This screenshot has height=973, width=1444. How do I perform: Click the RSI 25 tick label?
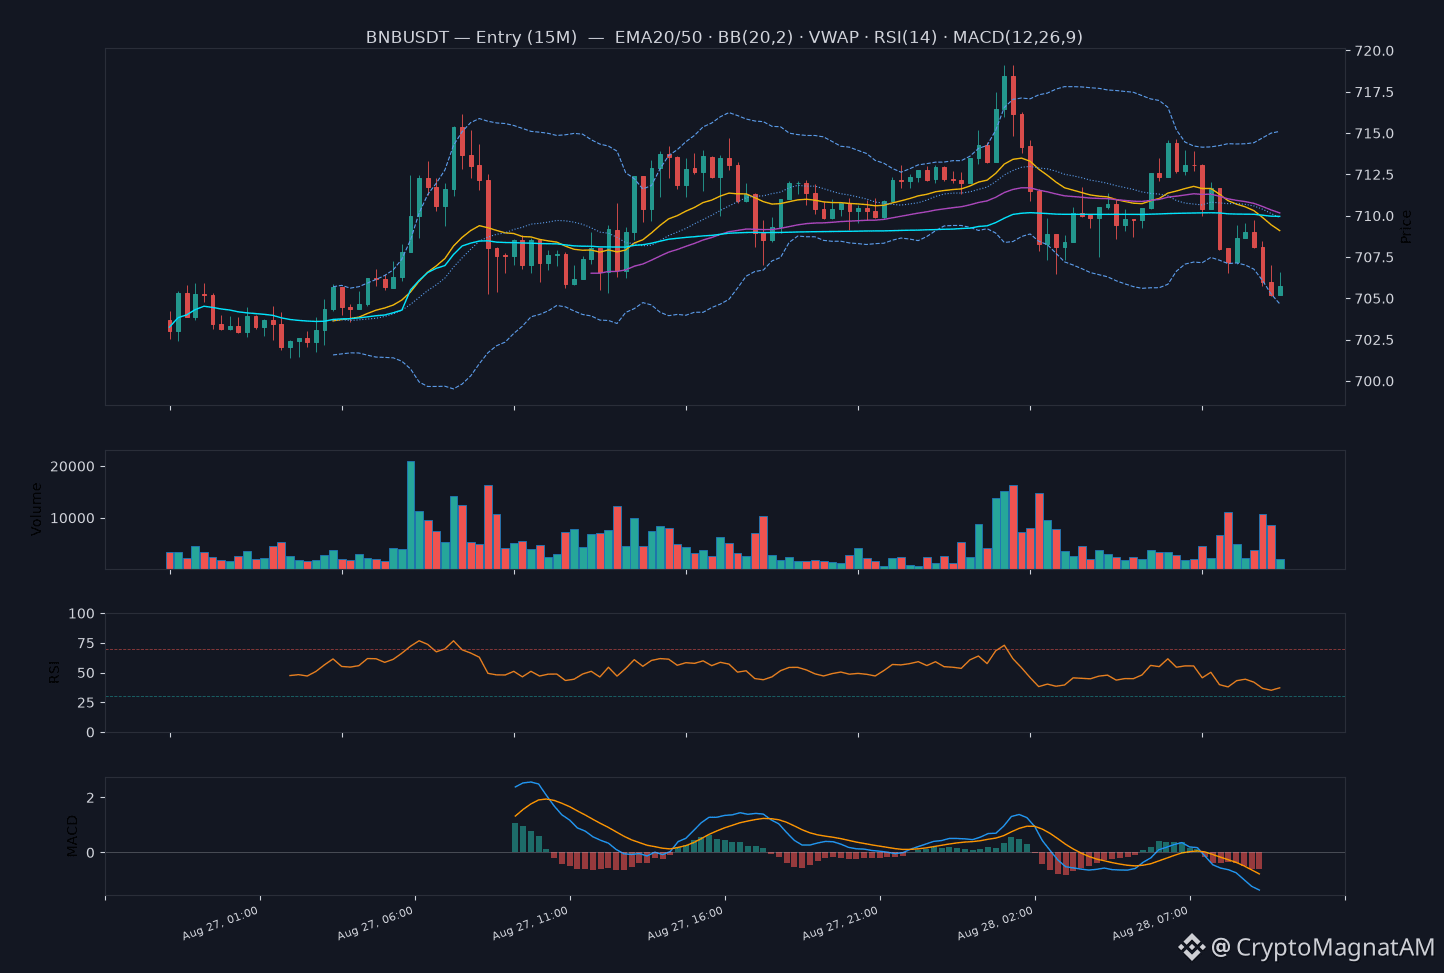tap(86, 702)
